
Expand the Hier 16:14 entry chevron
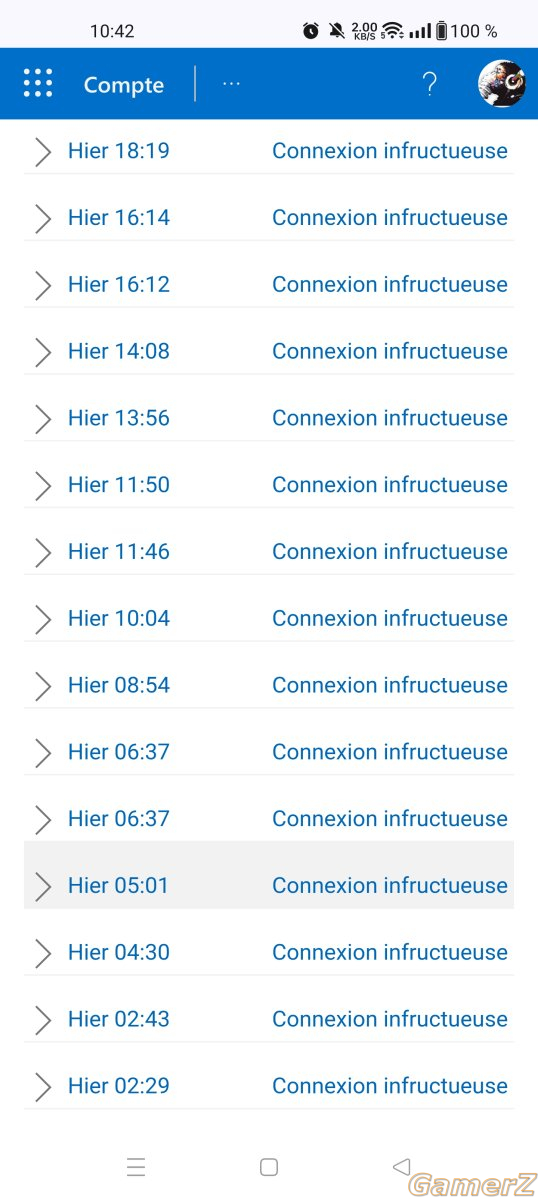click(x=43, y=219)
